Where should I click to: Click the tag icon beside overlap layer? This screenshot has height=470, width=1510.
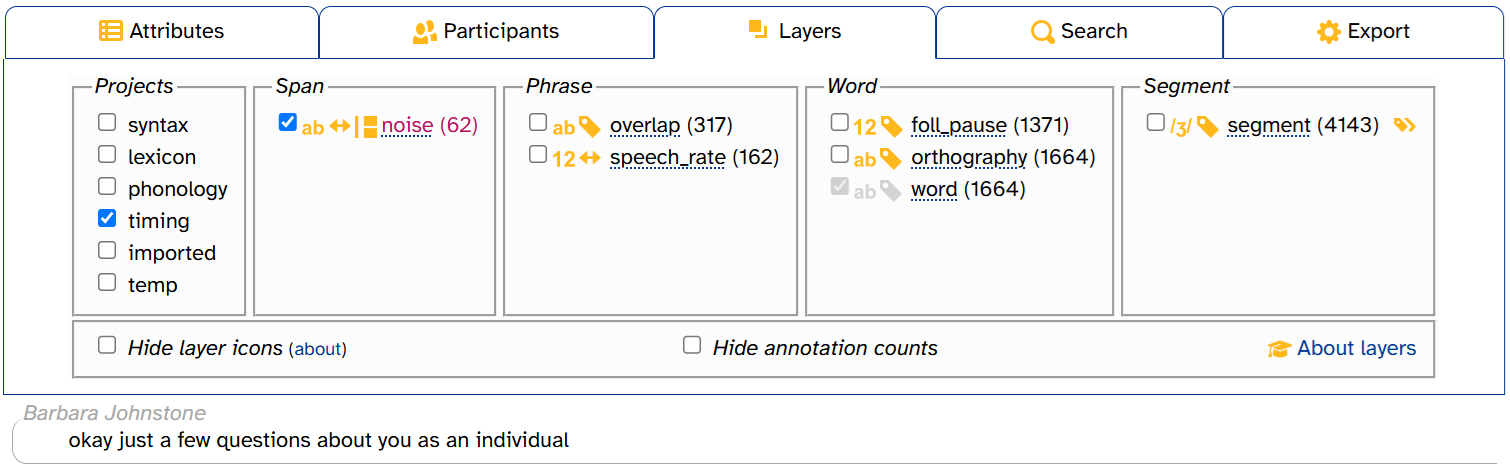pyautogui.click(x=590, y=126)
